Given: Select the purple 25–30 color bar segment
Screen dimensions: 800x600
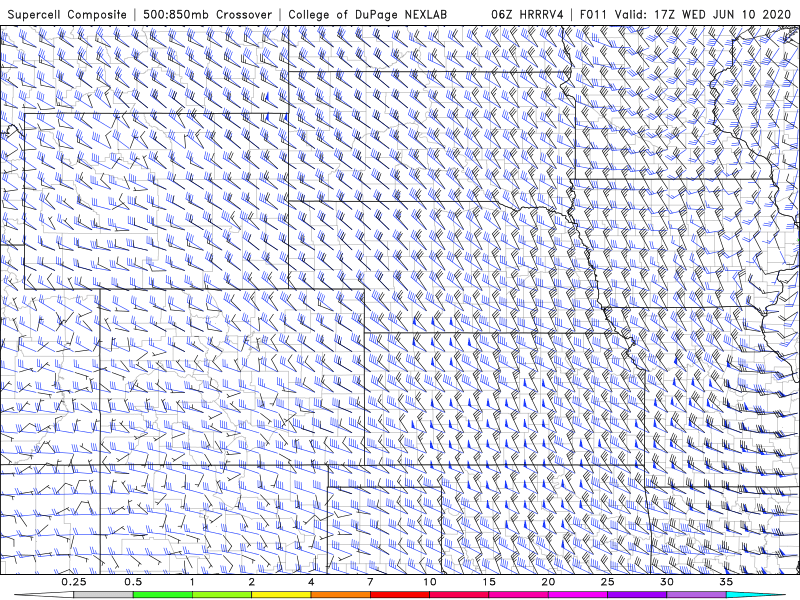Looking at the screenshot, I should [x=637, y=595].
